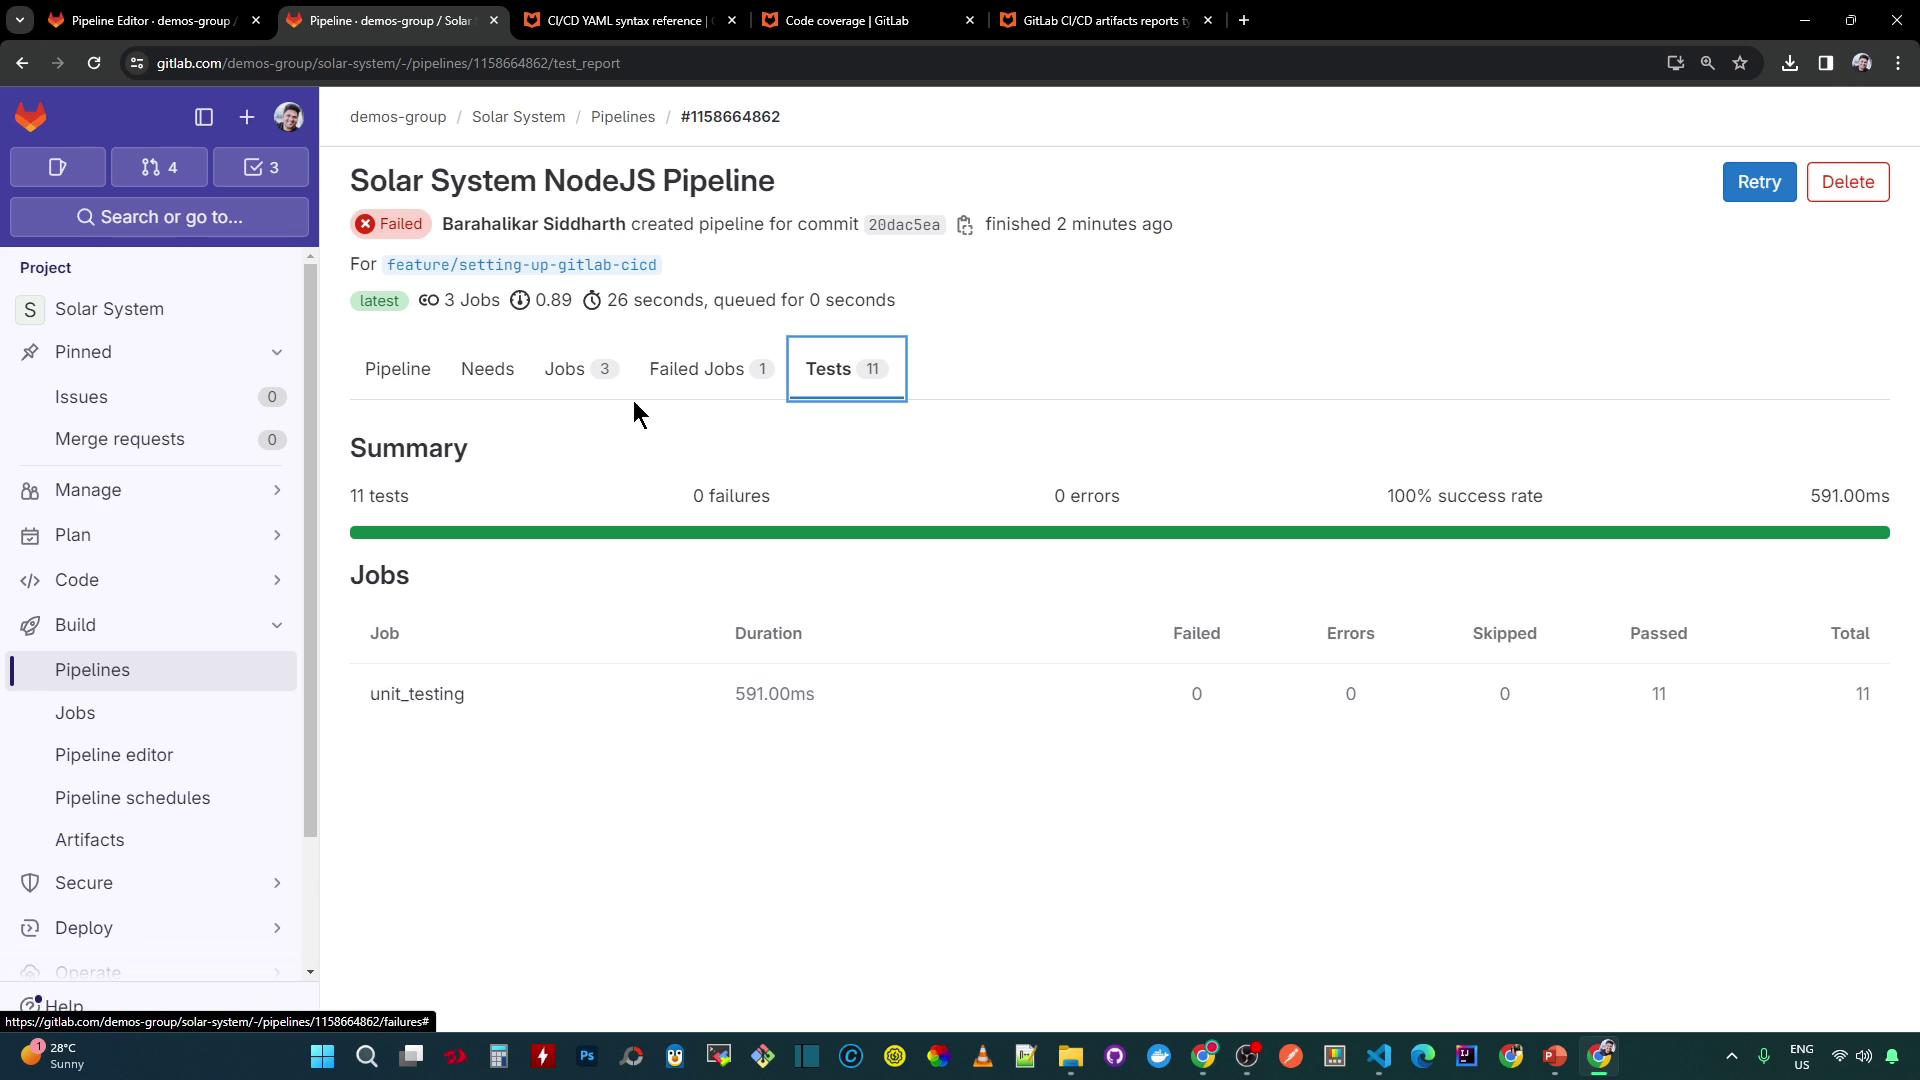Open the user avatar menu
Screen dimensions: 1920x1080
pyautogui.click(x=289, y=117)
